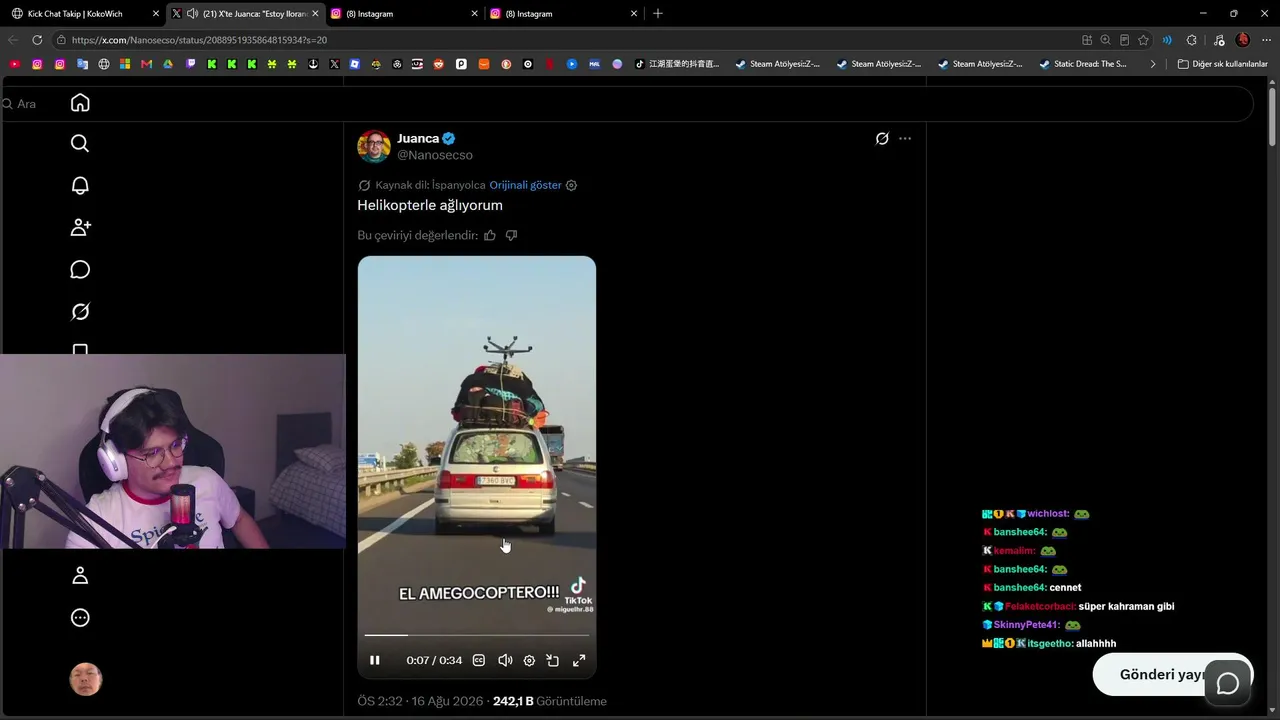Screen dimensions: 1280x720
Task: Open the YouTube bookmark icon
Action: pyautogui.click(x=15, y=64)
